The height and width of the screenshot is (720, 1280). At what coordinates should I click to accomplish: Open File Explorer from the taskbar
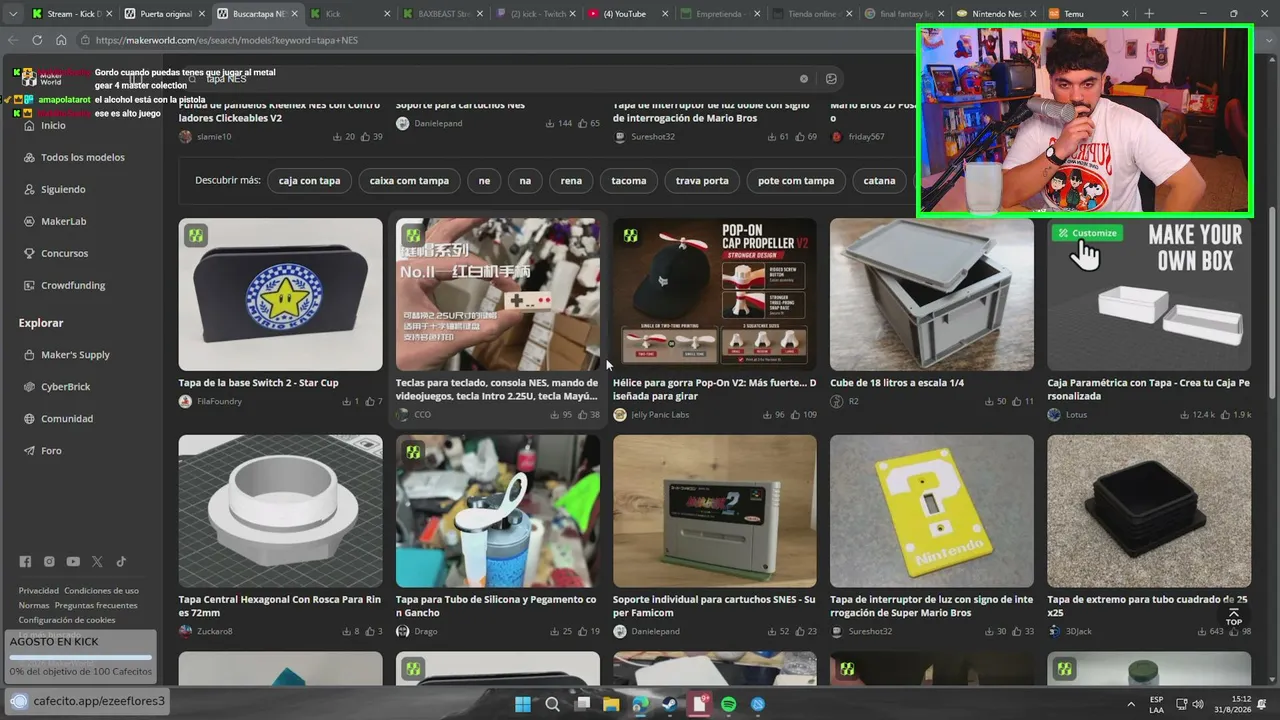[x=611, y=704]
